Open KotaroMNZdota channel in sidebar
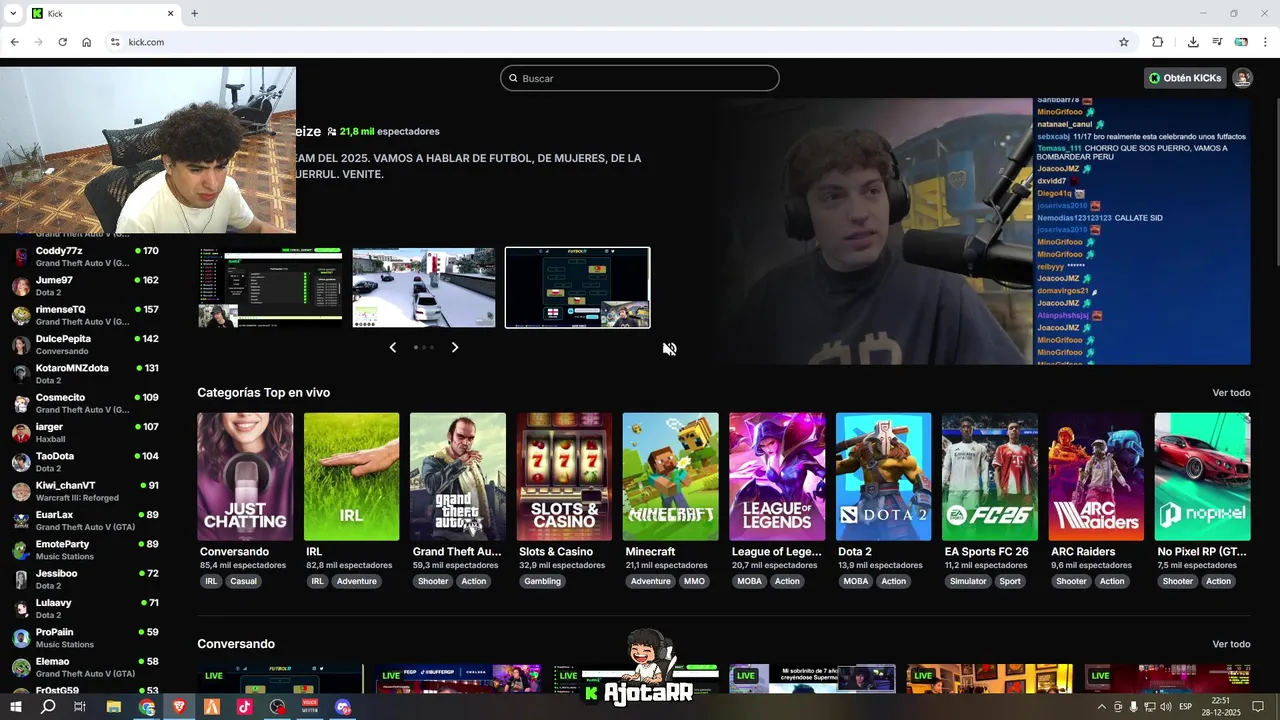The image size is (1280, 720). tap(85, 374)
